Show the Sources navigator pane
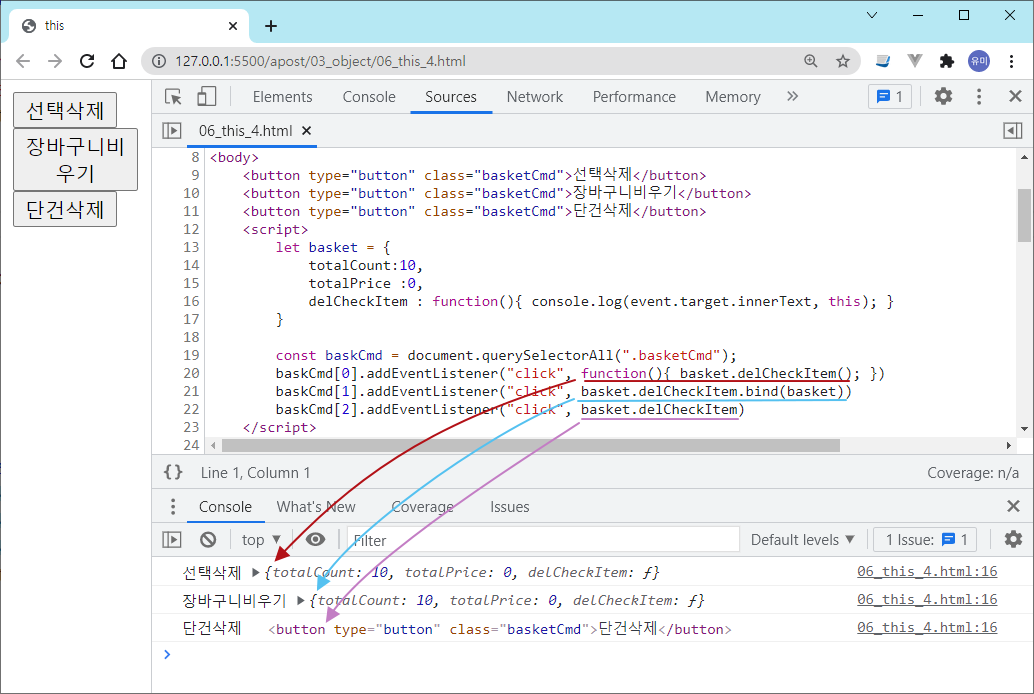This screenshot has width=1034, height=694. [172, 131]
